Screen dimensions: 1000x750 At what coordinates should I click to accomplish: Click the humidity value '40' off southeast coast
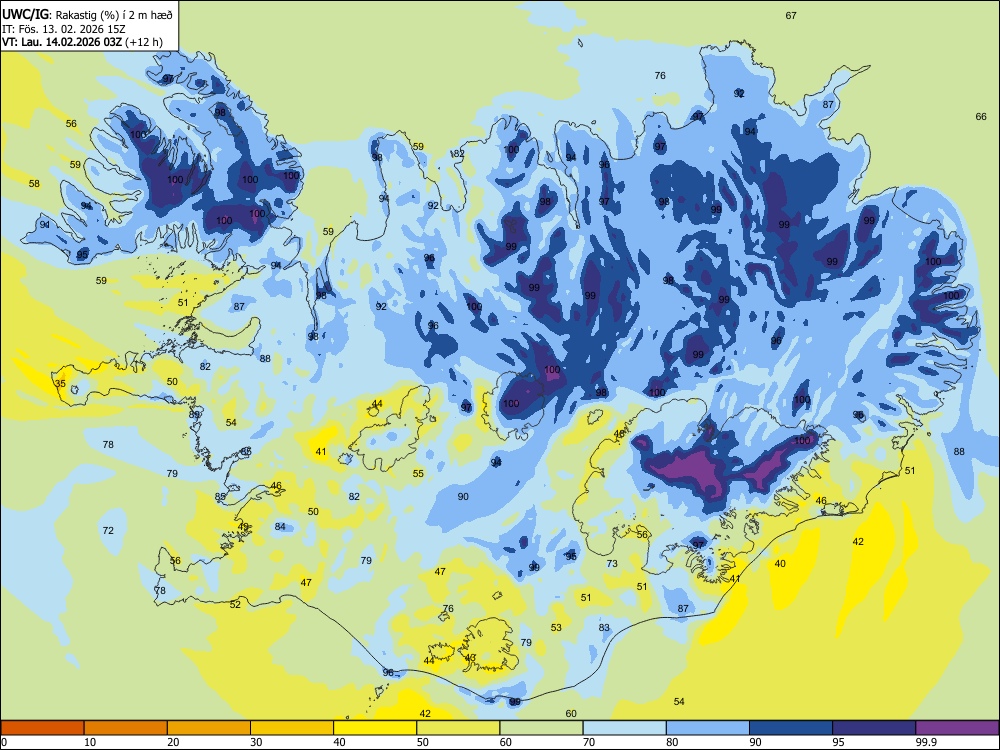coord(780,563)
